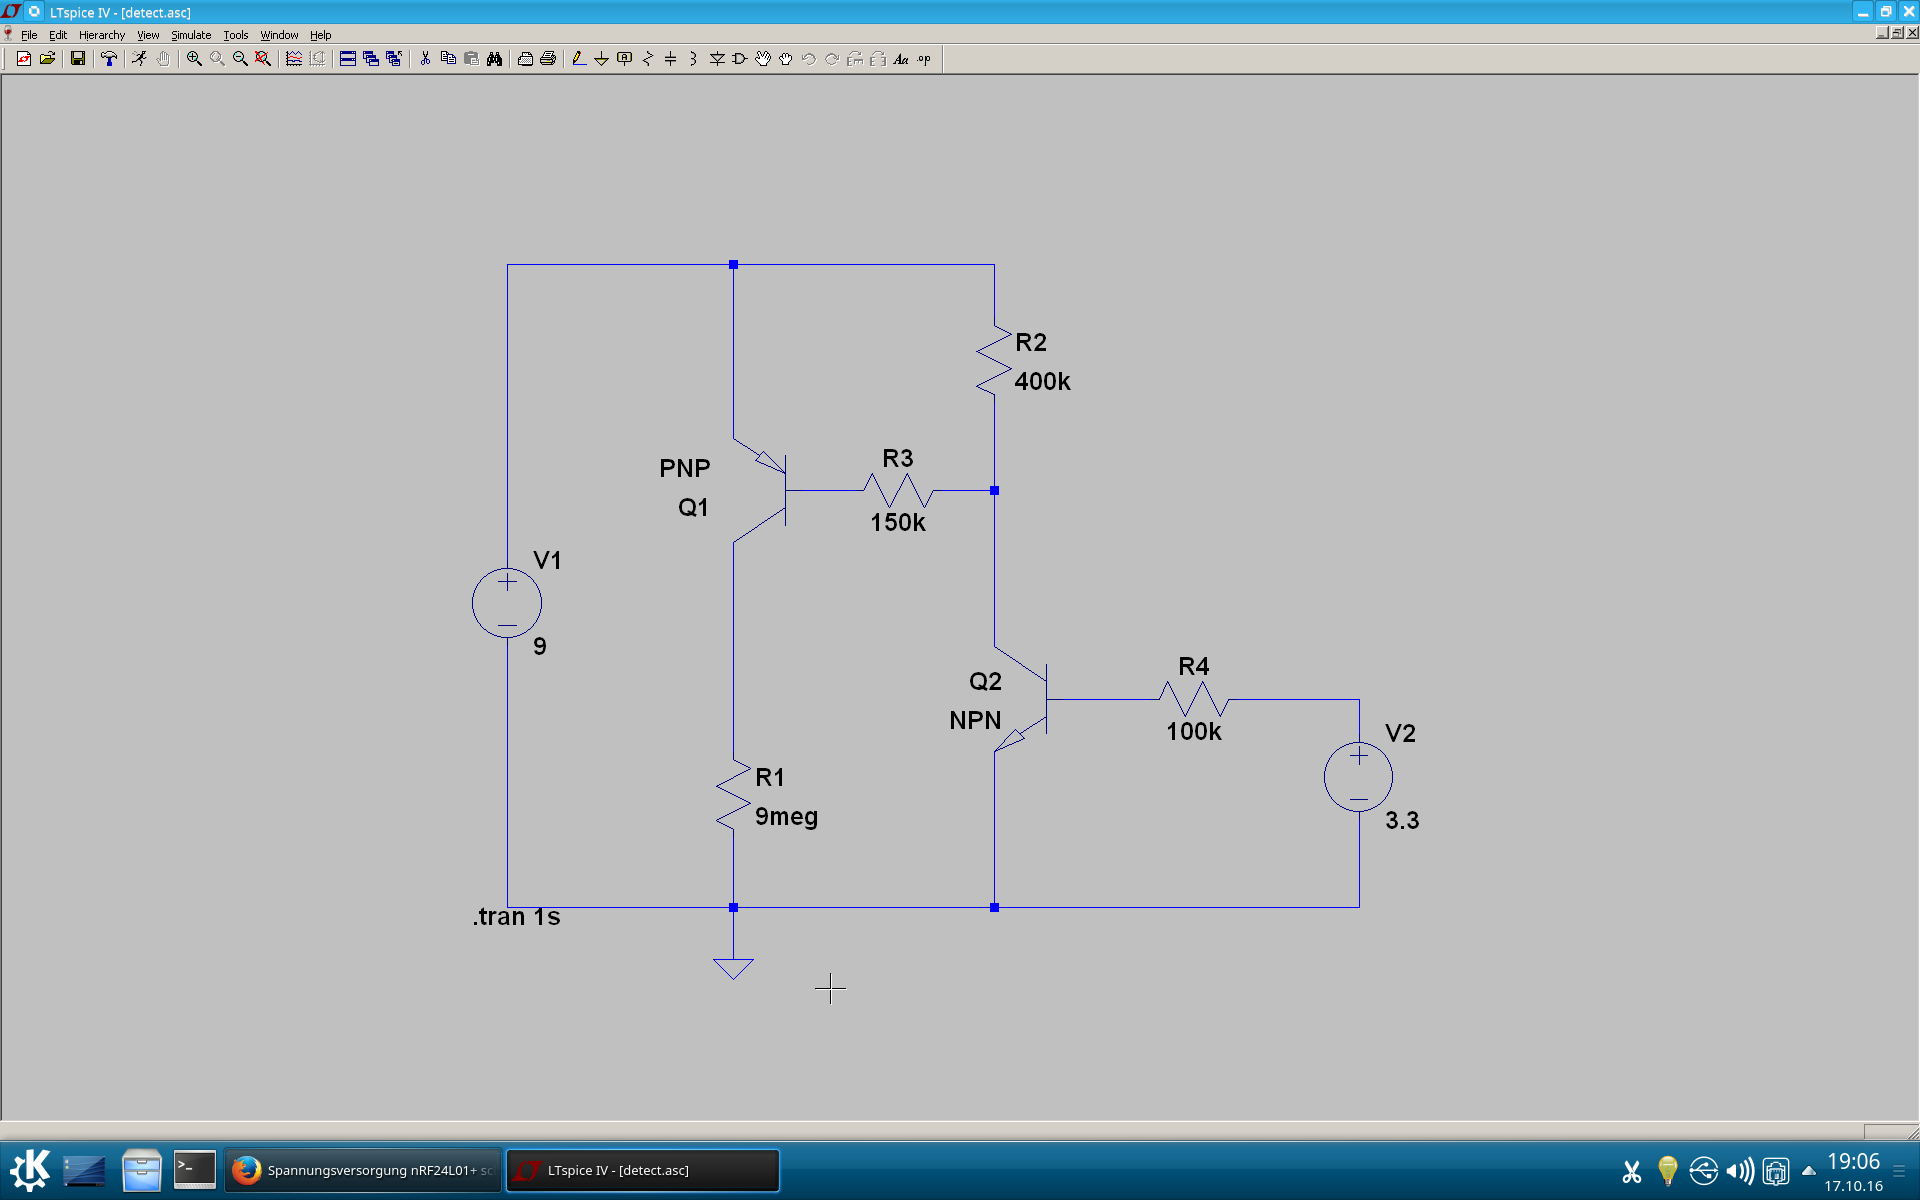Click the Cut scissors toolbar icon
Screen dimensions: 1920x1200
pyautogui.click(x=425, y=59)
